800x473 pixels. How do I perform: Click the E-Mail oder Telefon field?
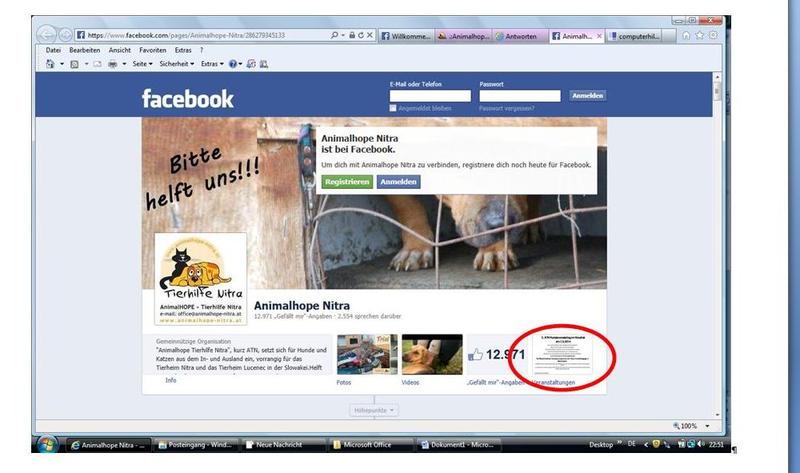(430, 96)
